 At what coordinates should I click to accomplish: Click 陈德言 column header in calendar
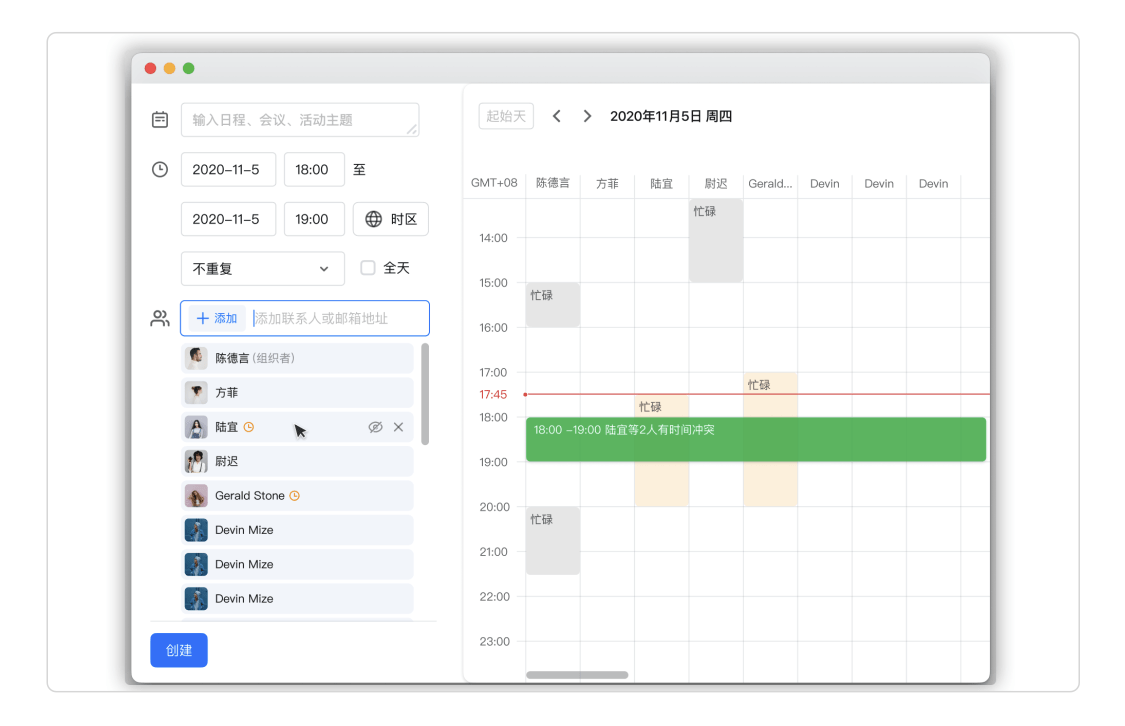[552, 183]
